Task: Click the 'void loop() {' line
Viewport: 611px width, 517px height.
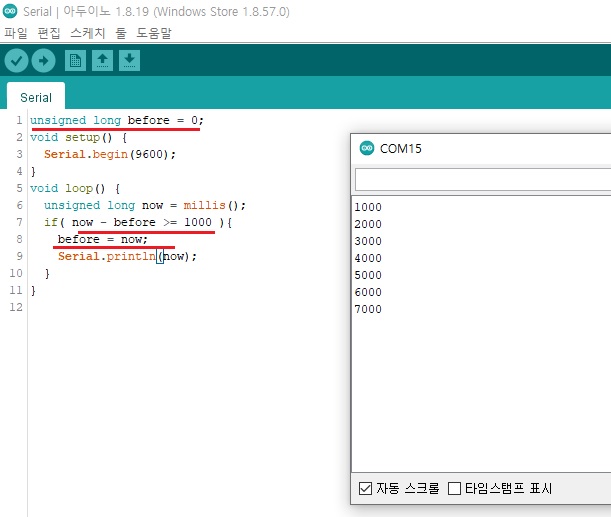Action: [x=75, y=188]
